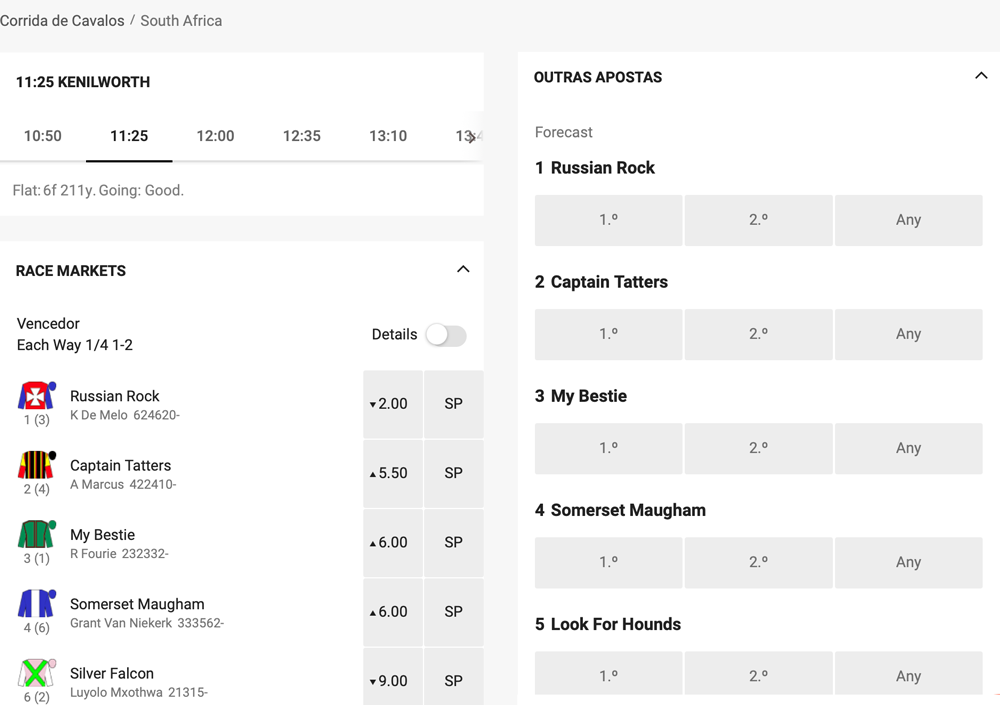Toggle the Details switch on
Image resolution: width=1000 pixels, height=705 pixels.
[x=446, y=335]
